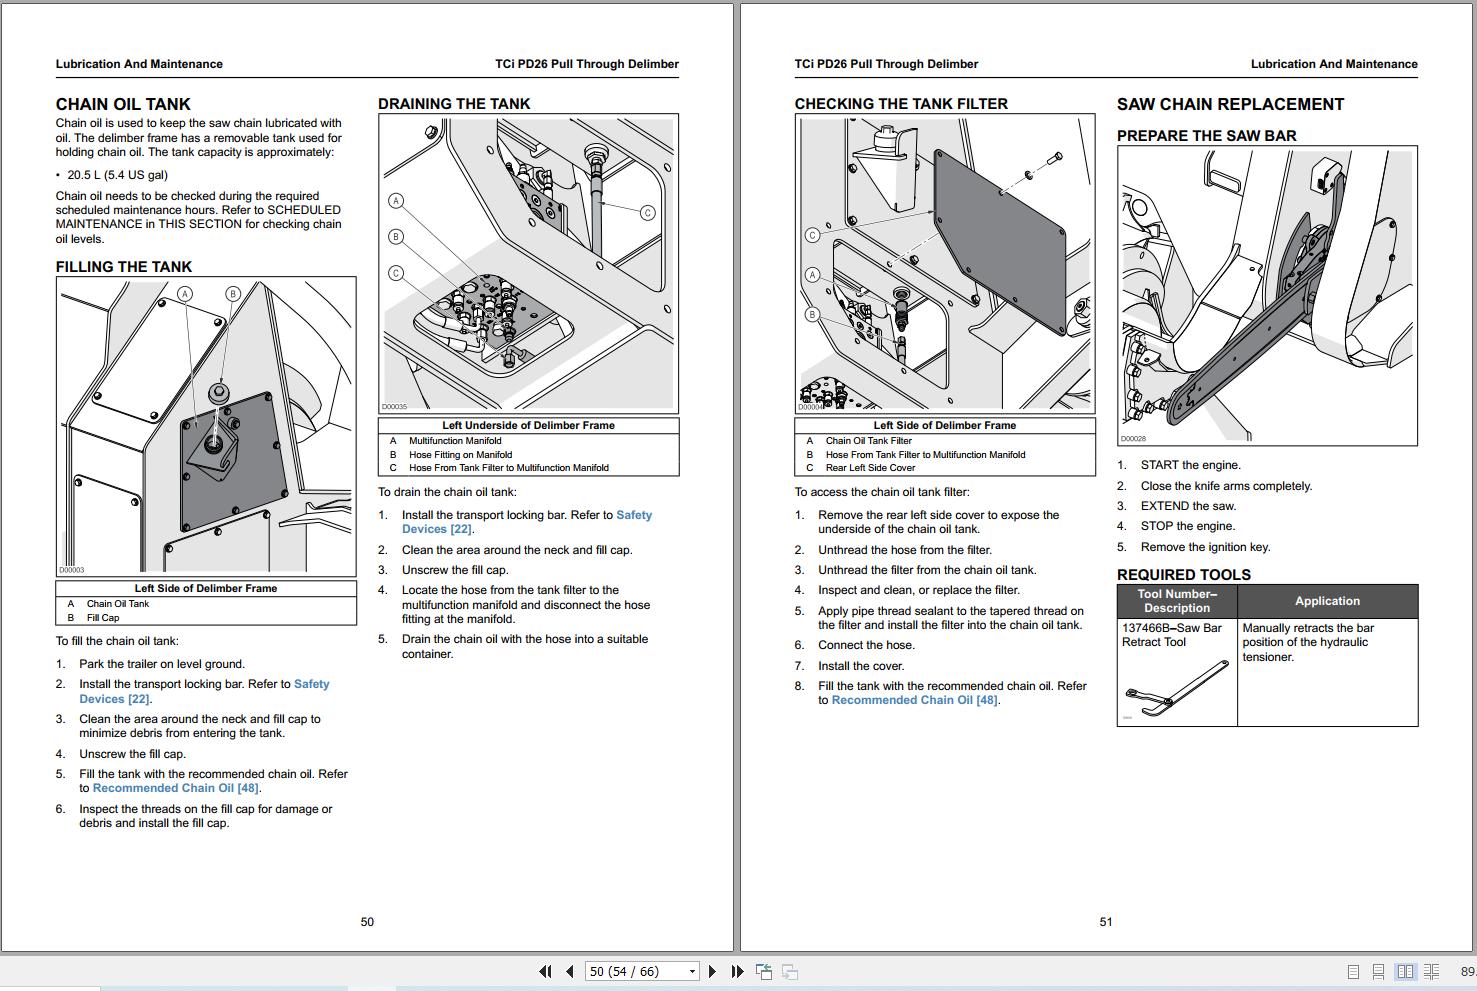
Task: Select page 50 of the manual
Action: 367,921
